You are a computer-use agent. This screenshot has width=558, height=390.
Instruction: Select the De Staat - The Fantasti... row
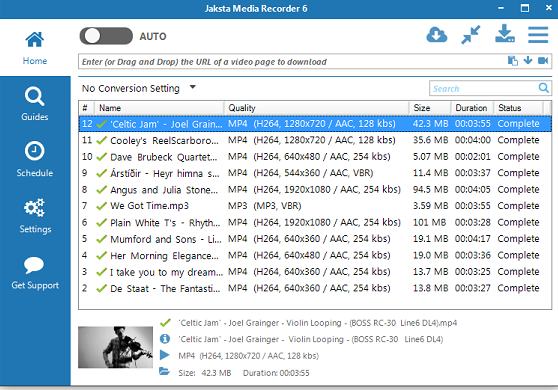click(x=315, y=288)
